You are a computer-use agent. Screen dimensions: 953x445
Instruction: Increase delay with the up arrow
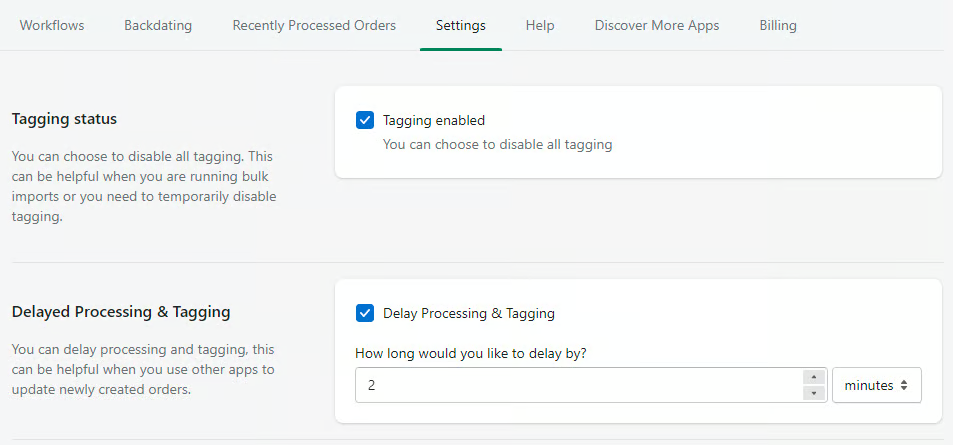814,377
